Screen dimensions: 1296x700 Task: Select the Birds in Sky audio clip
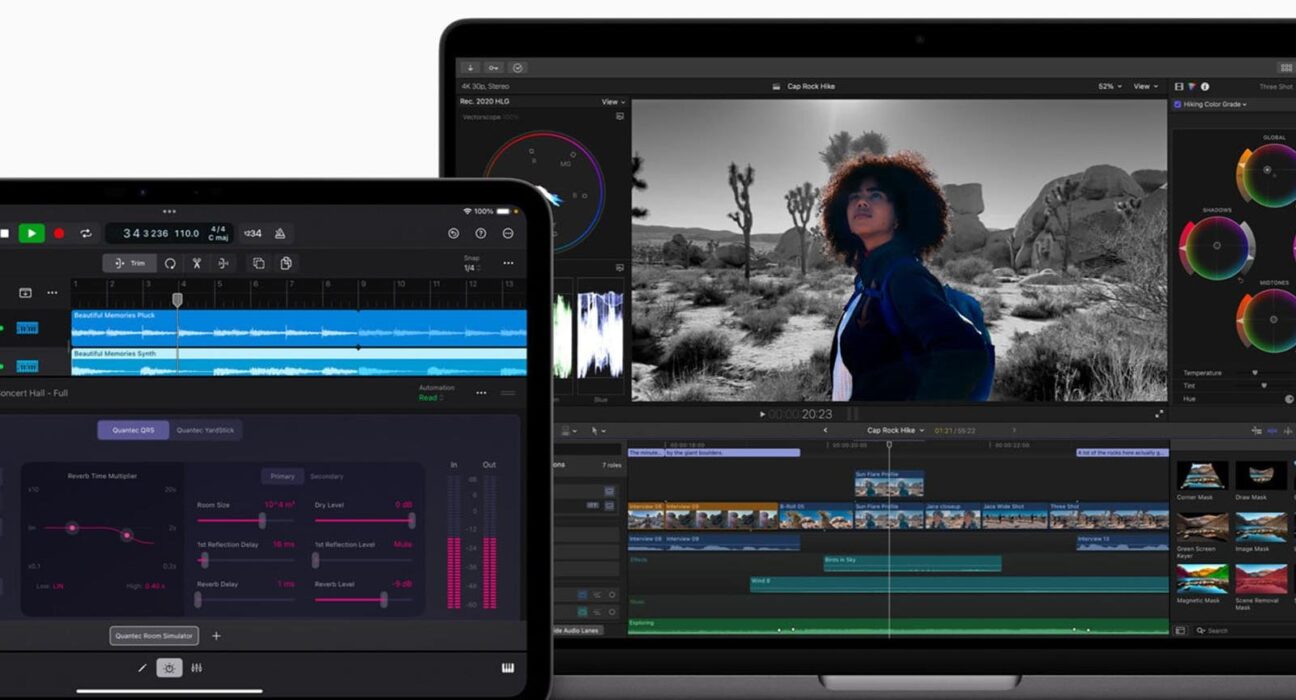click(912, 563)
